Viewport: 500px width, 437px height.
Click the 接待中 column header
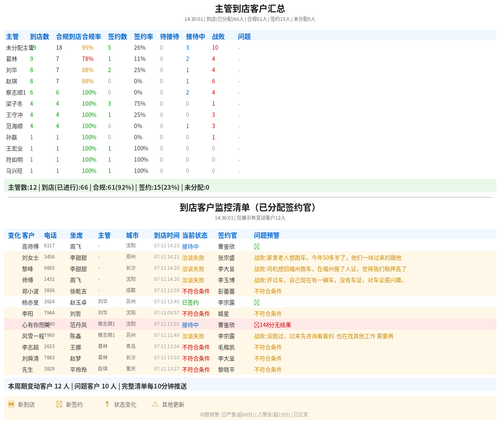195,36
